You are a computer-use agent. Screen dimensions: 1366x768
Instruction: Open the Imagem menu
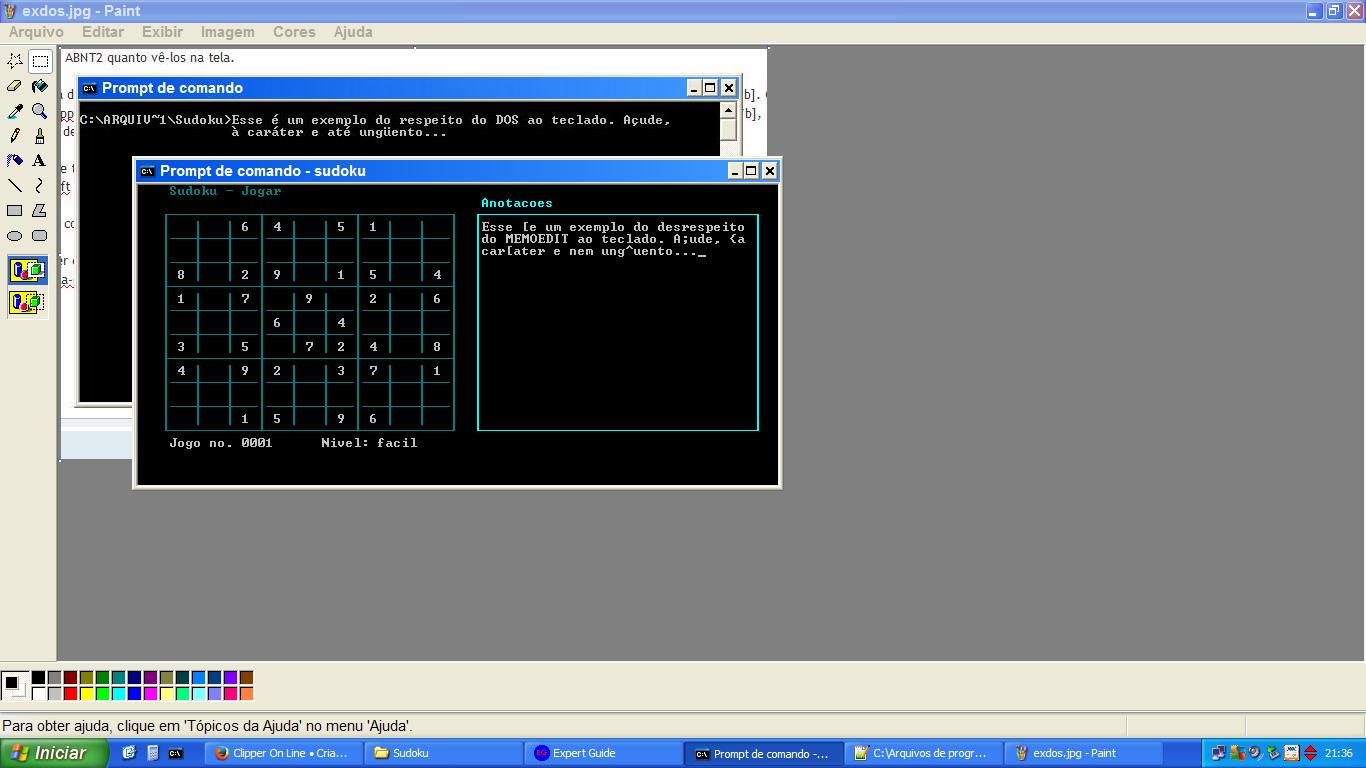pyautogui.click(x=228, y=32)
